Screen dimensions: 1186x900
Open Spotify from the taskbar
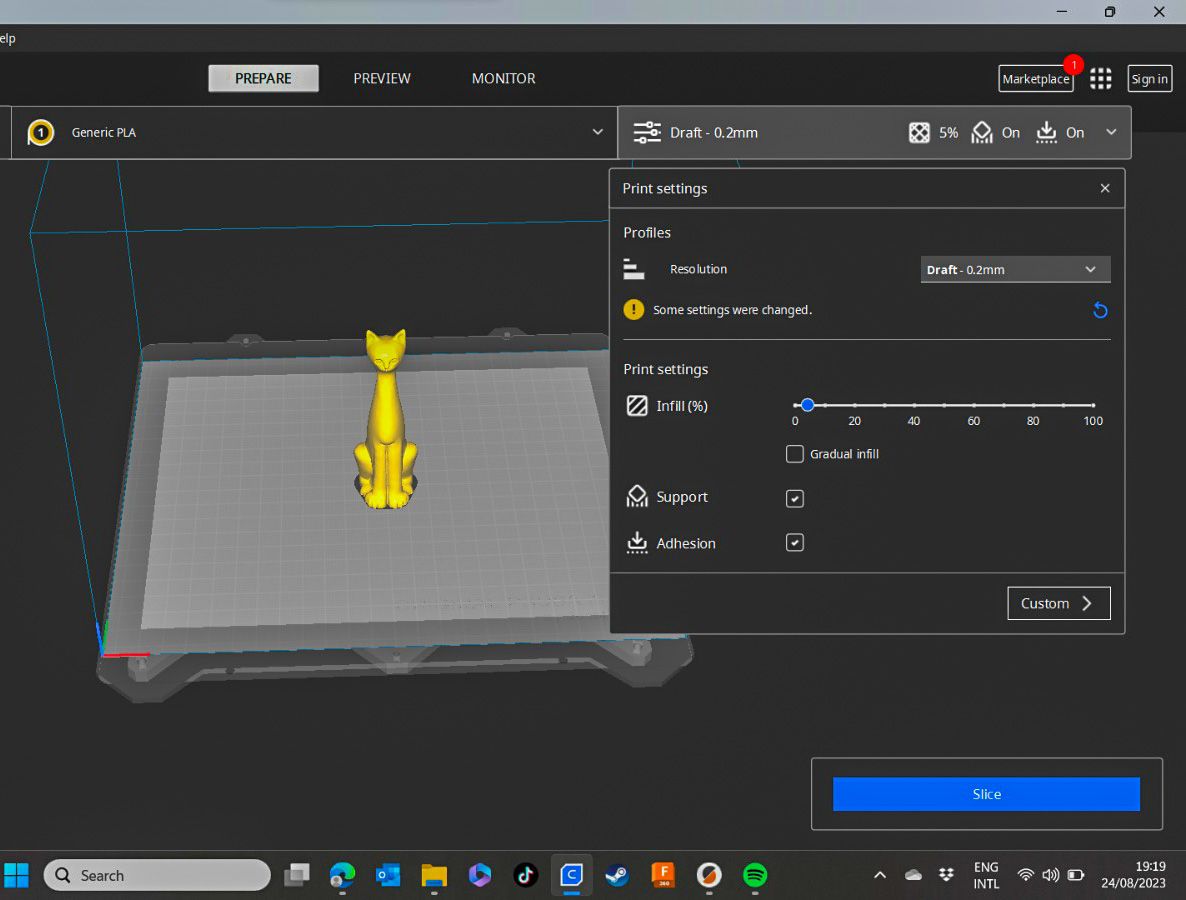coord(755,875)
